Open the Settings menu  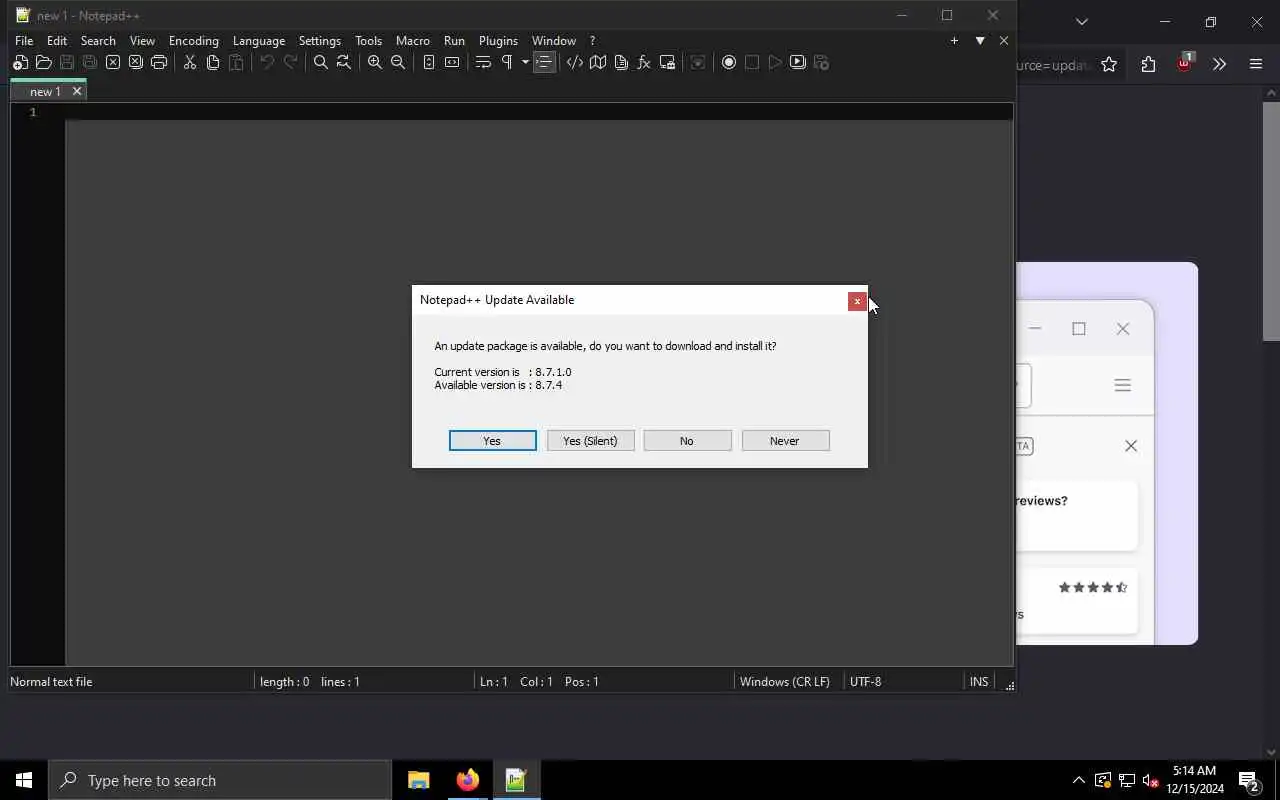[x=320, y=41]
